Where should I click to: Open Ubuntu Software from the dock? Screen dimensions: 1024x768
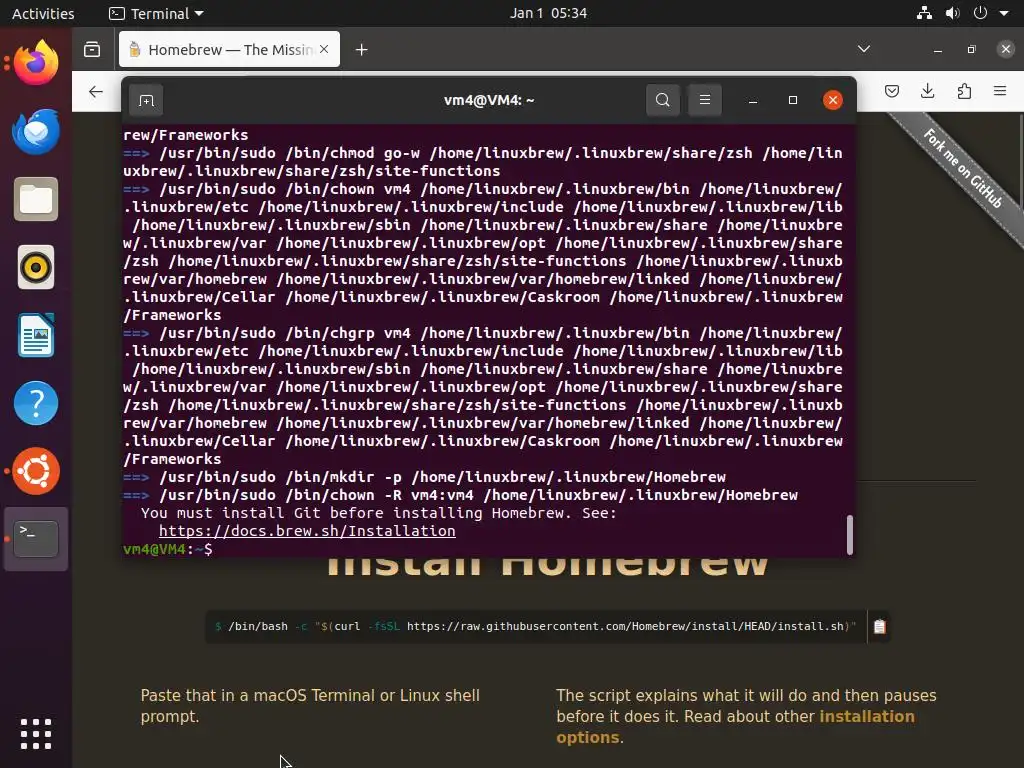[x=36, y=471]
